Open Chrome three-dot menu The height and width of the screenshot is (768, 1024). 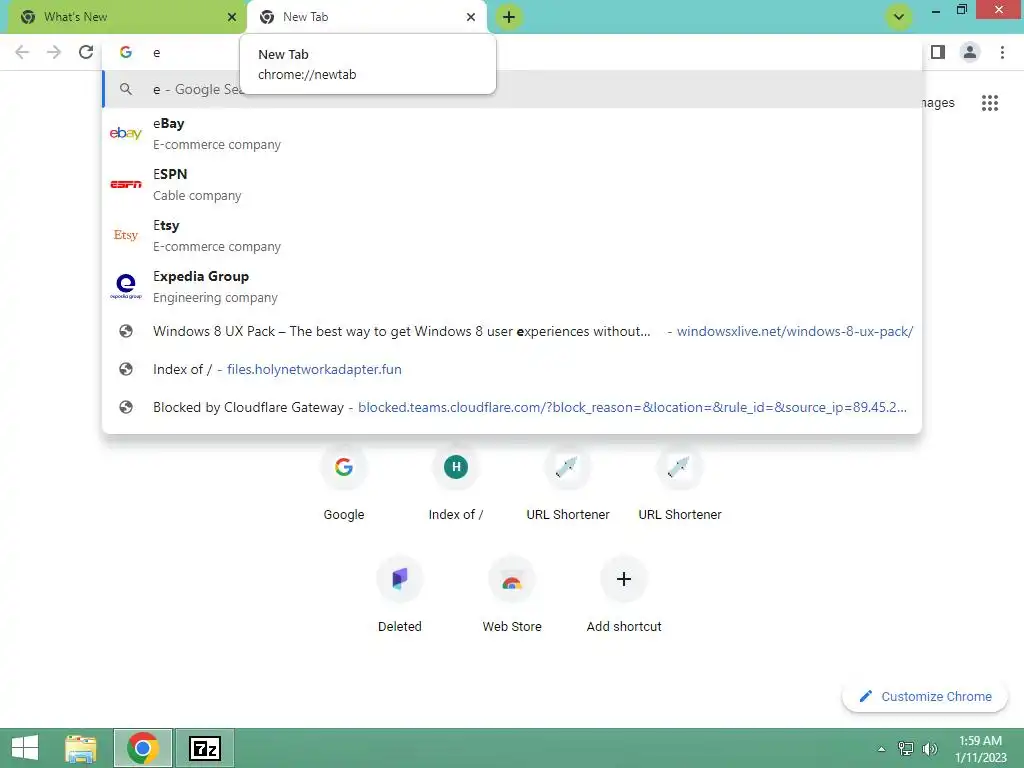(1002, 52)
